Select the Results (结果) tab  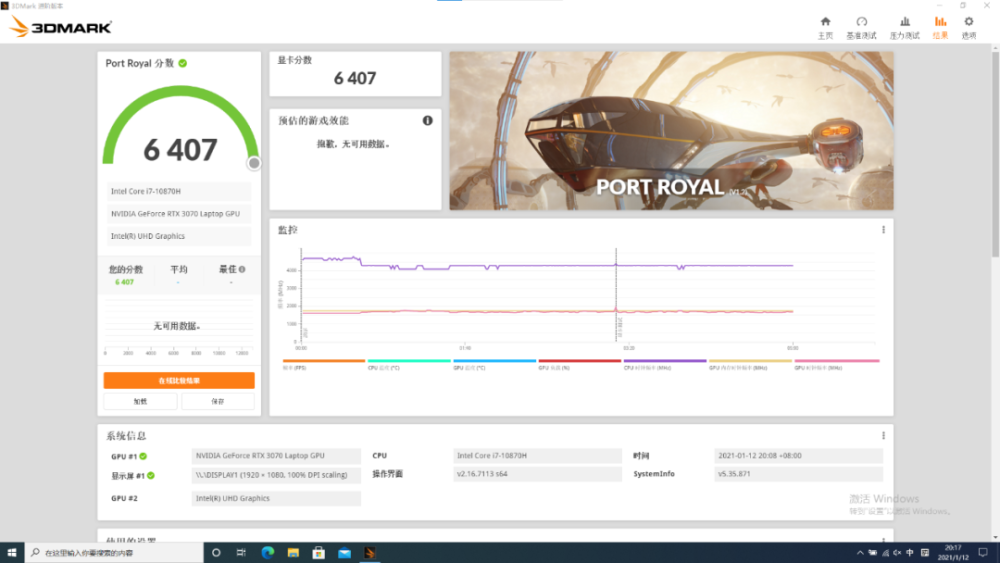940,28
